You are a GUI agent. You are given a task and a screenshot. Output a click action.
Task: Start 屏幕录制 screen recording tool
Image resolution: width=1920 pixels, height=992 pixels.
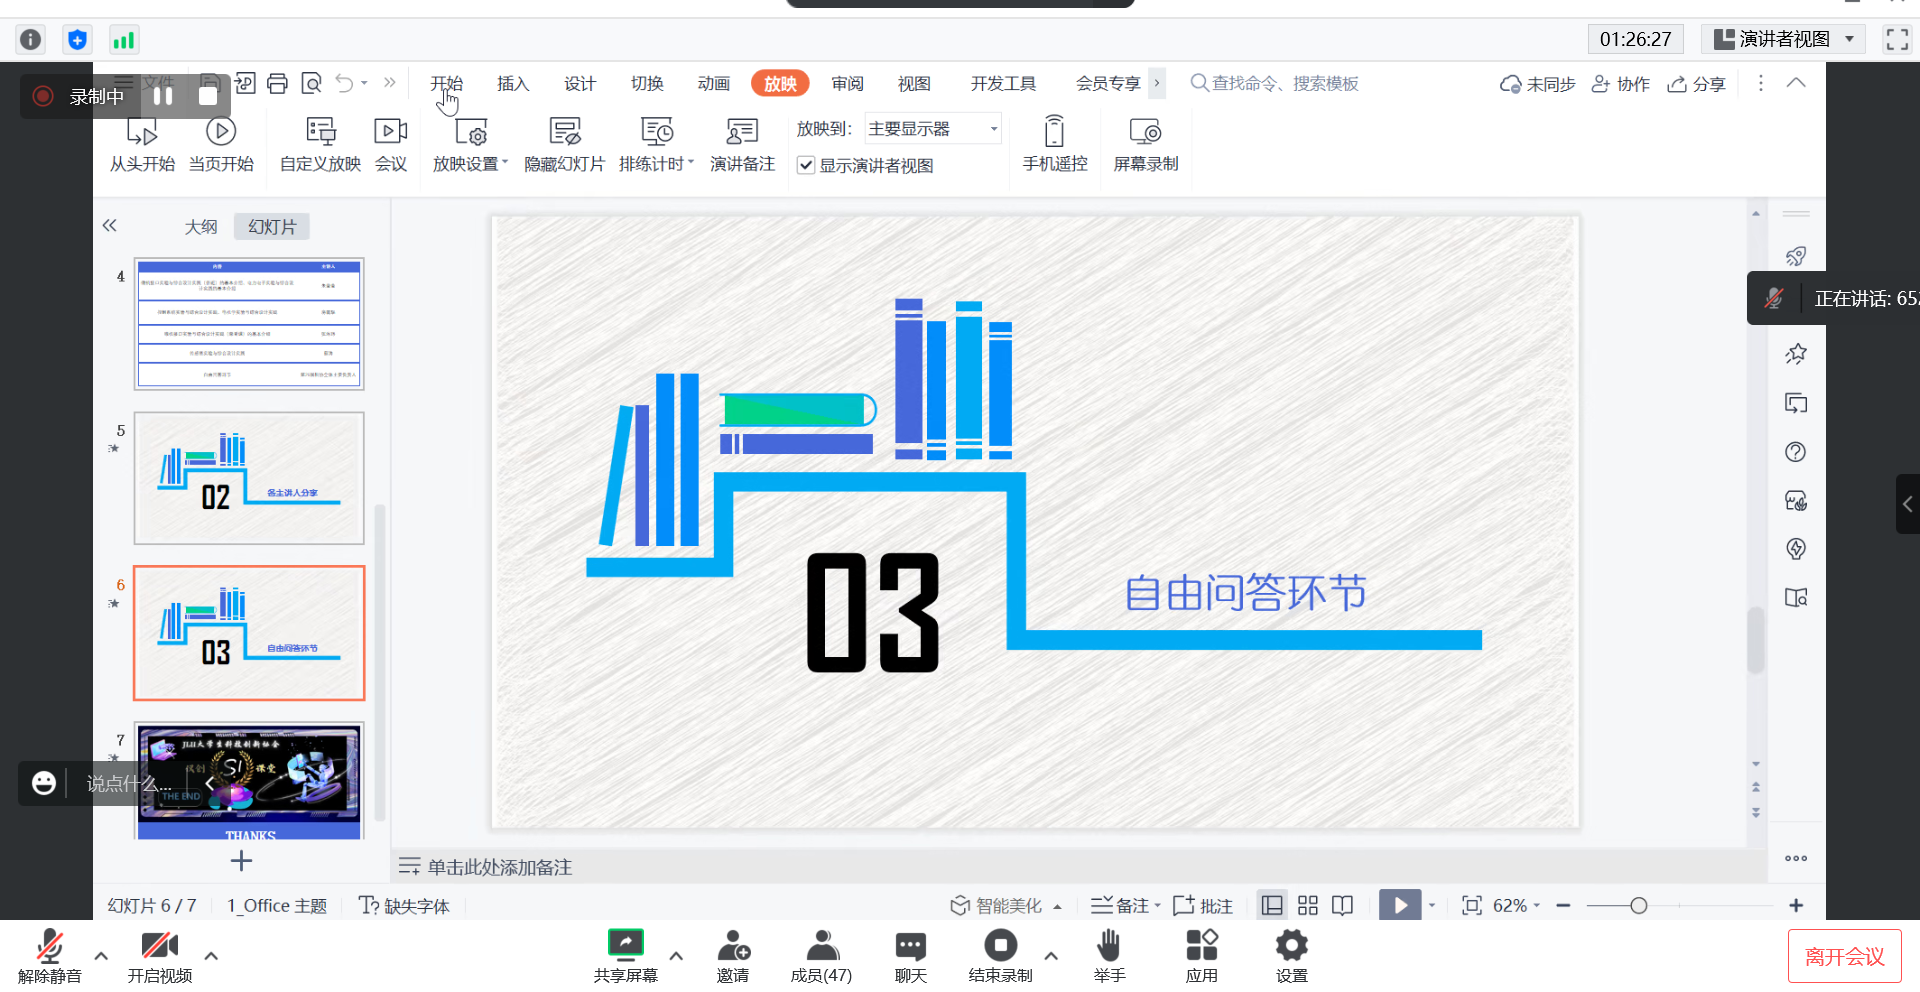(1145, 132)
